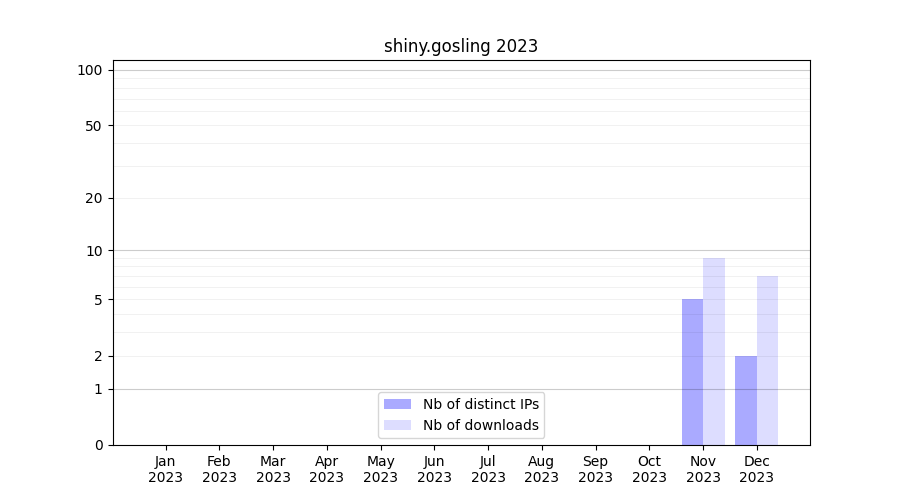Select the 'Nb of downloads' legend label

click(480, 425)
